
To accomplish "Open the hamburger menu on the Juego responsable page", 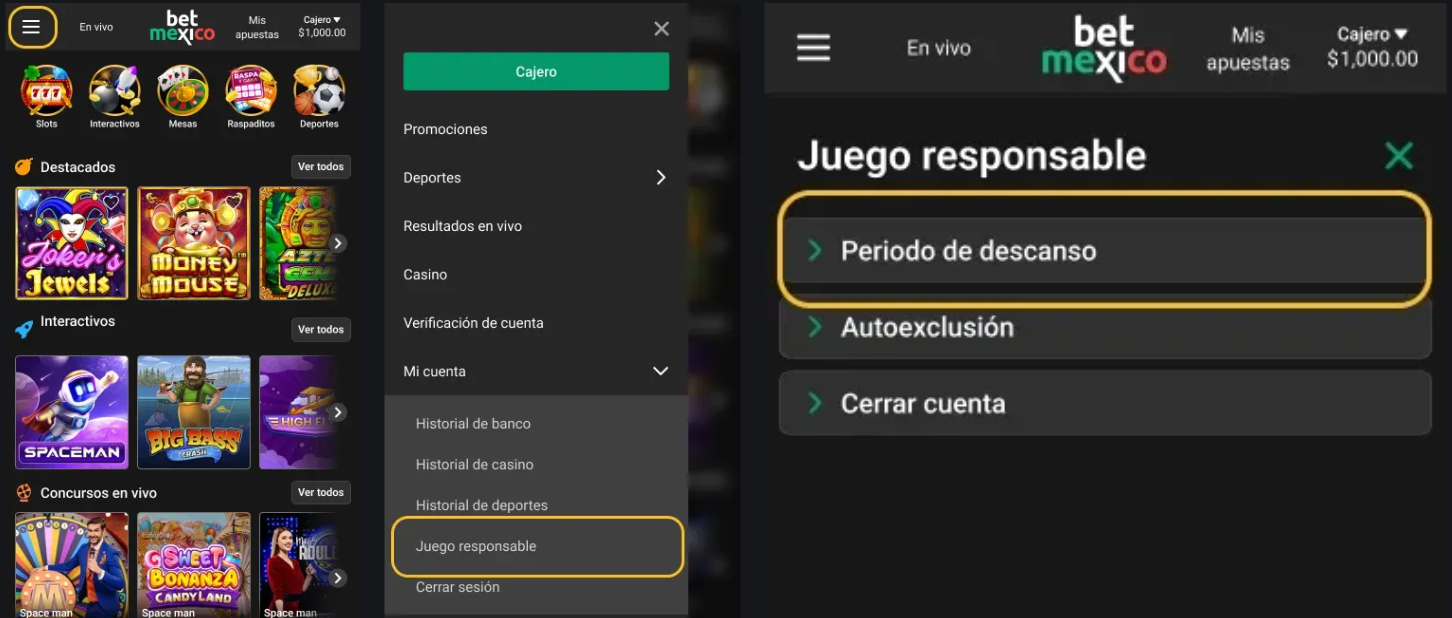I will click(x=814, y=47).
